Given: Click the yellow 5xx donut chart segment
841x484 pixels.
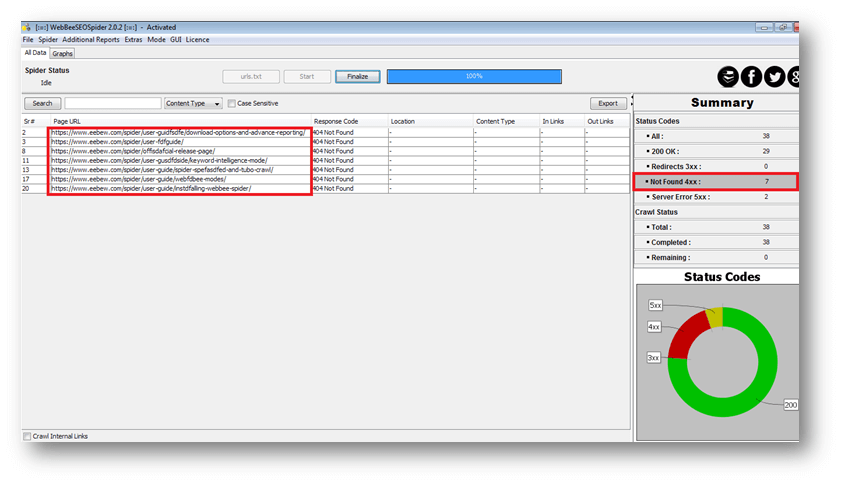Looking at the screenshot, I should [715, 317].
